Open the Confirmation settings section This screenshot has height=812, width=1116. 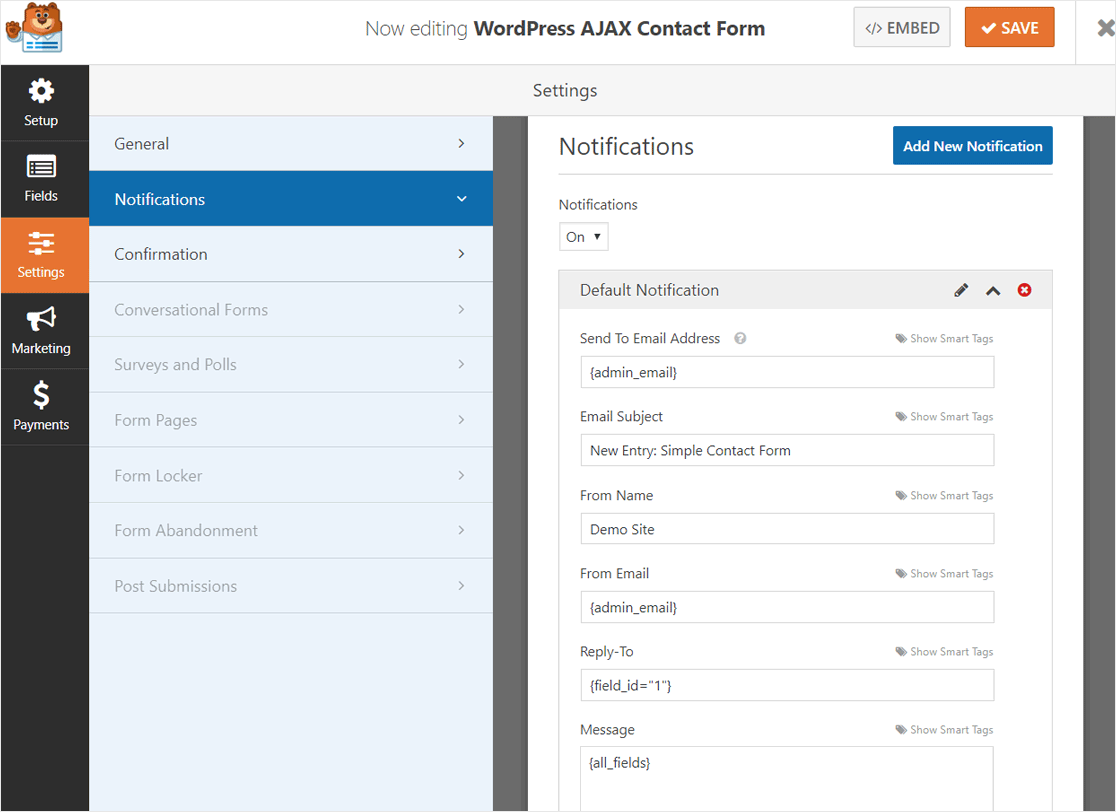click(290, 254)
